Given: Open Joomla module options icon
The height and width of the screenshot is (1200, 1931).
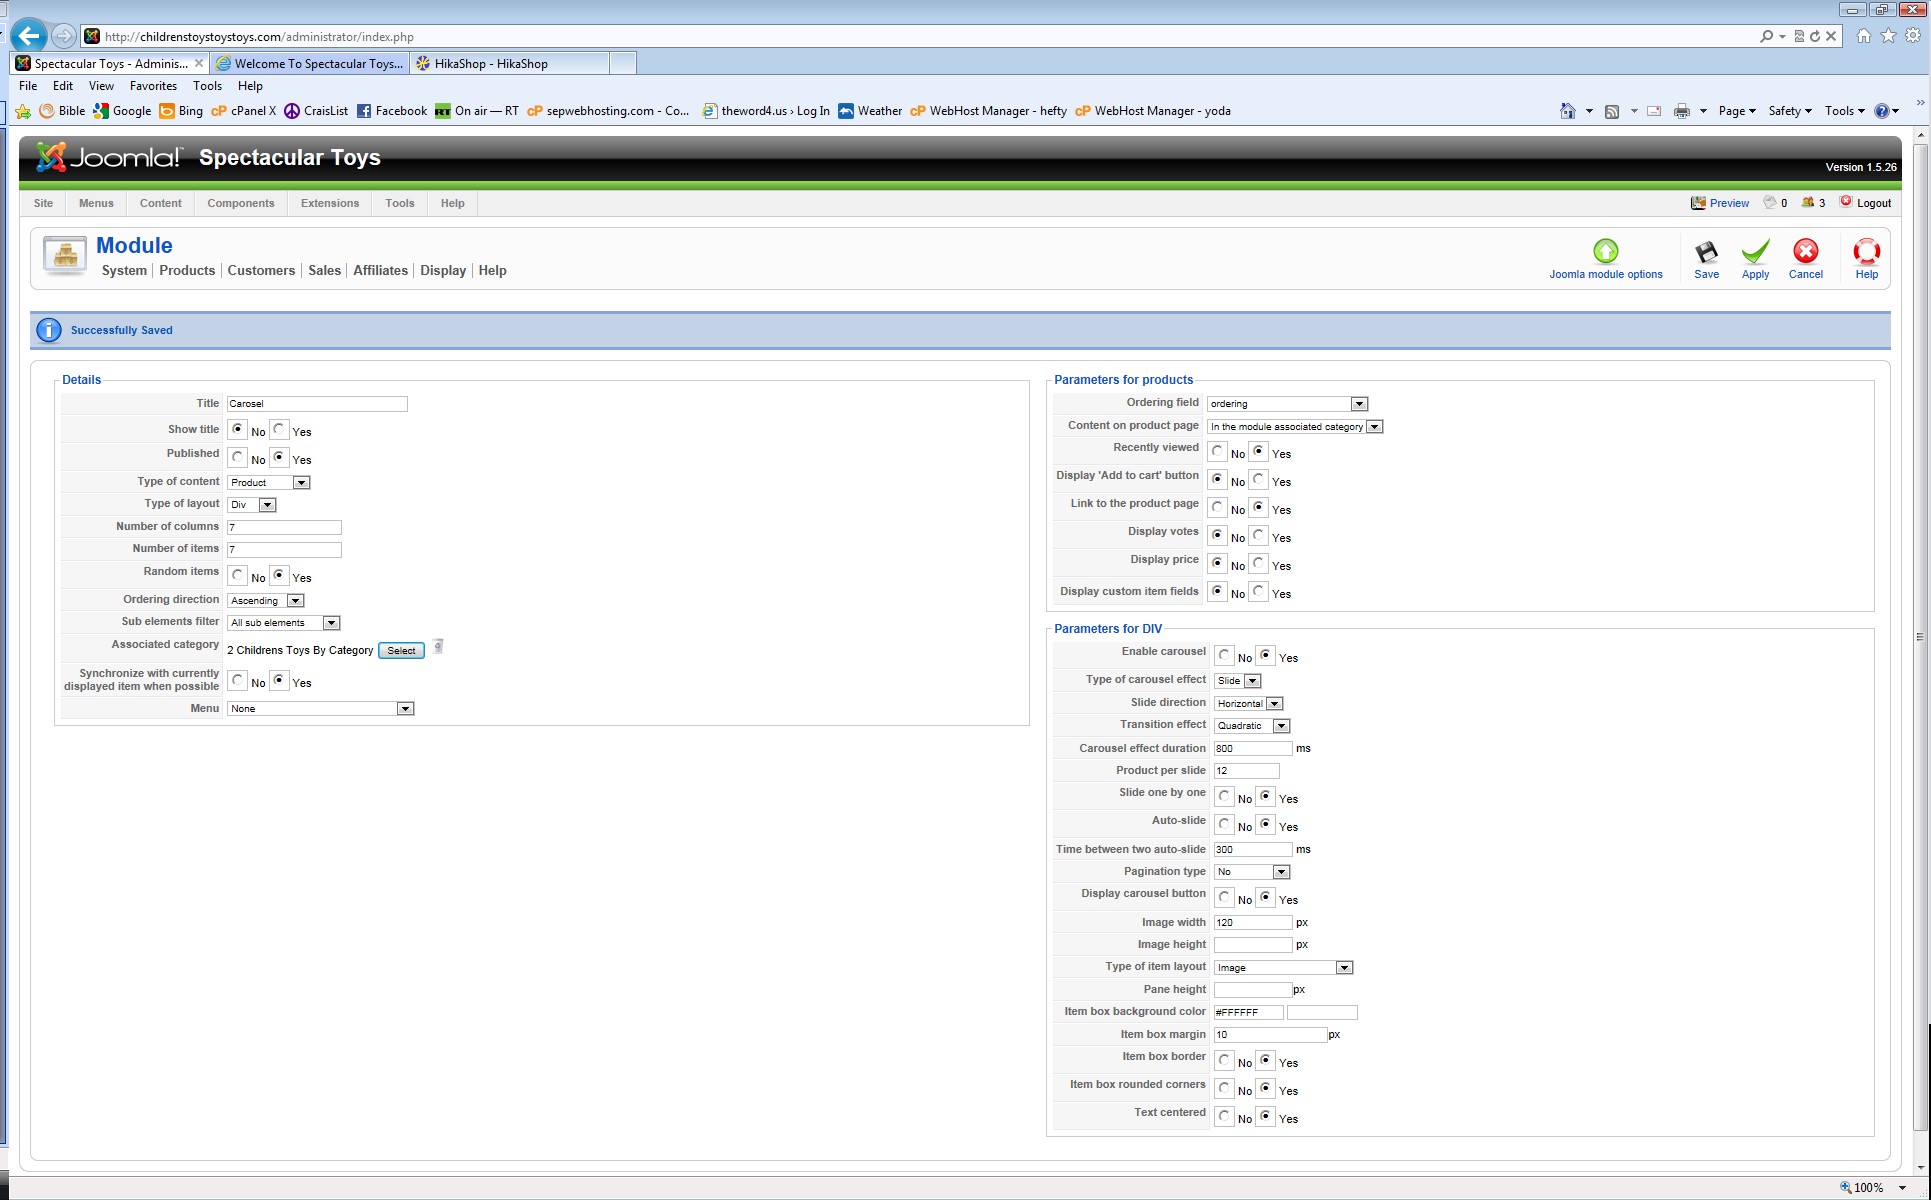Looking at the screenshot, I should 1605,252.
